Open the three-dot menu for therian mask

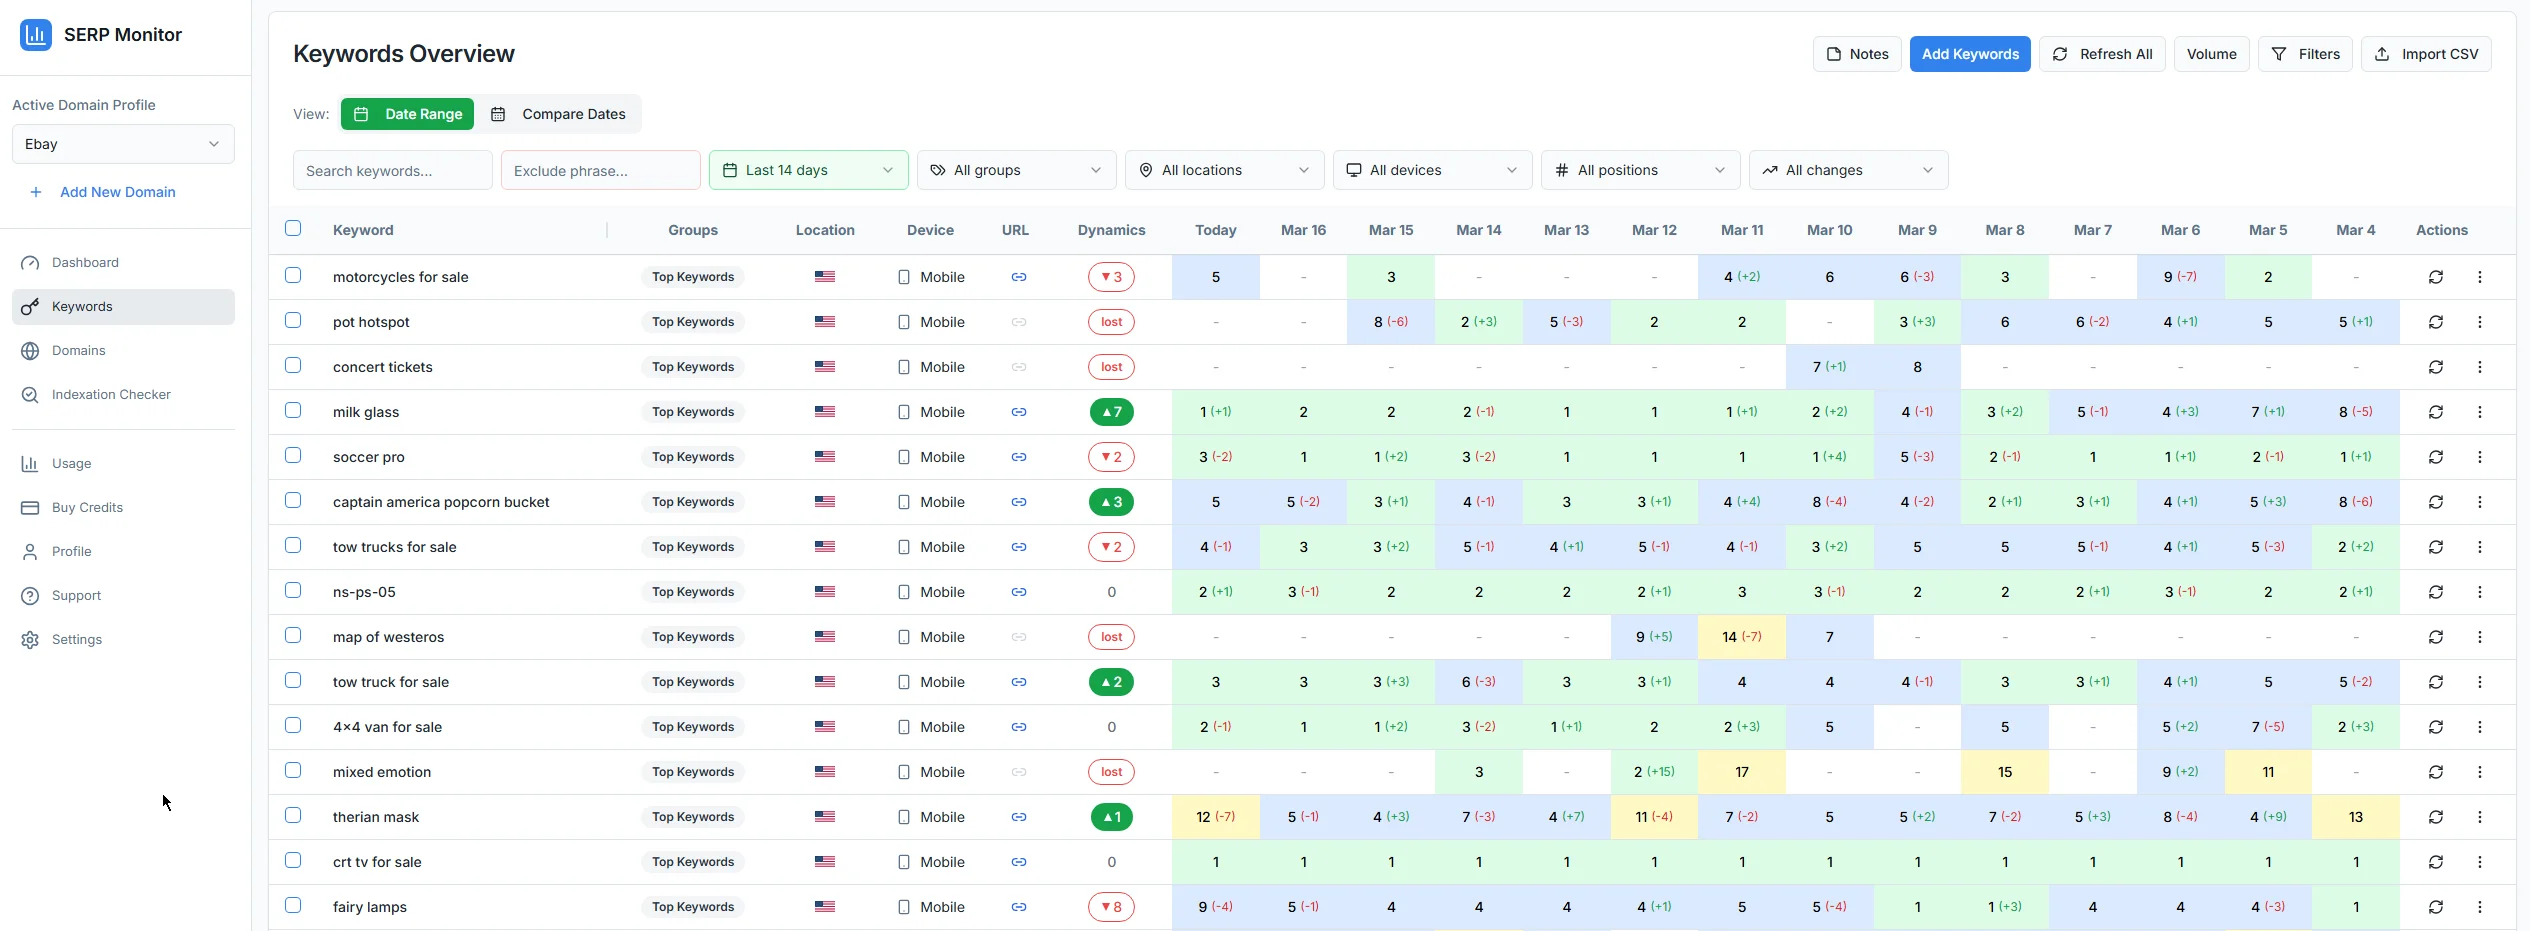tap(2479, 817)
